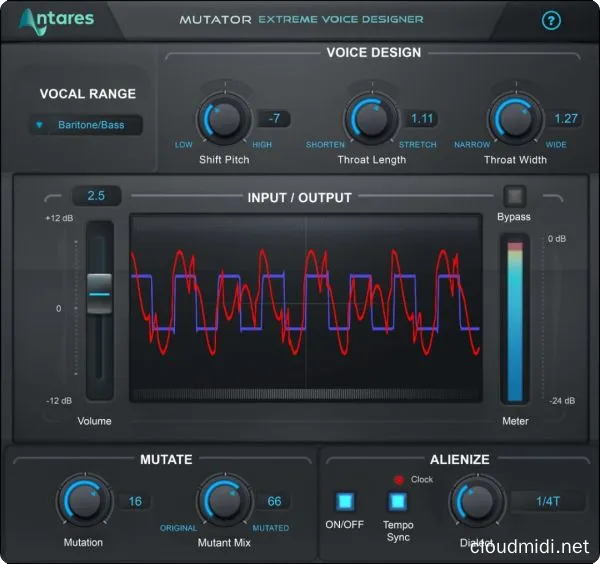
Task: Open the help question mark icon
Action: (x=551, y=20)
